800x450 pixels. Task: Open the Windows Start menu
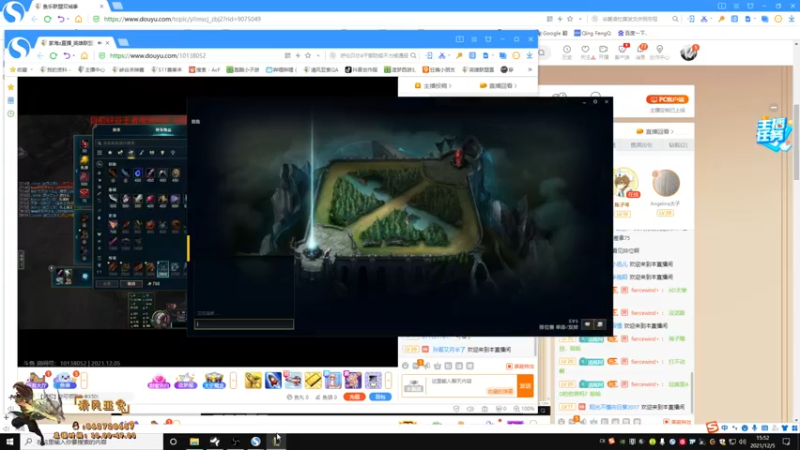pyautogui.click(x=10, y=441)
